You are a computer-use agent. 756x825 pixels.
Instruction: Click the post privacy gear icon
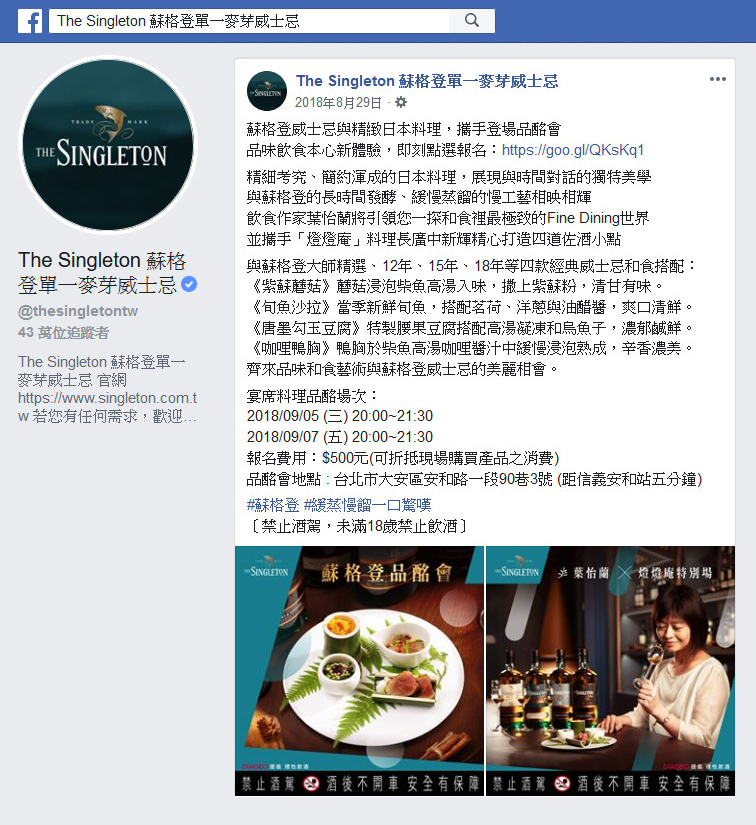[401, 102]
